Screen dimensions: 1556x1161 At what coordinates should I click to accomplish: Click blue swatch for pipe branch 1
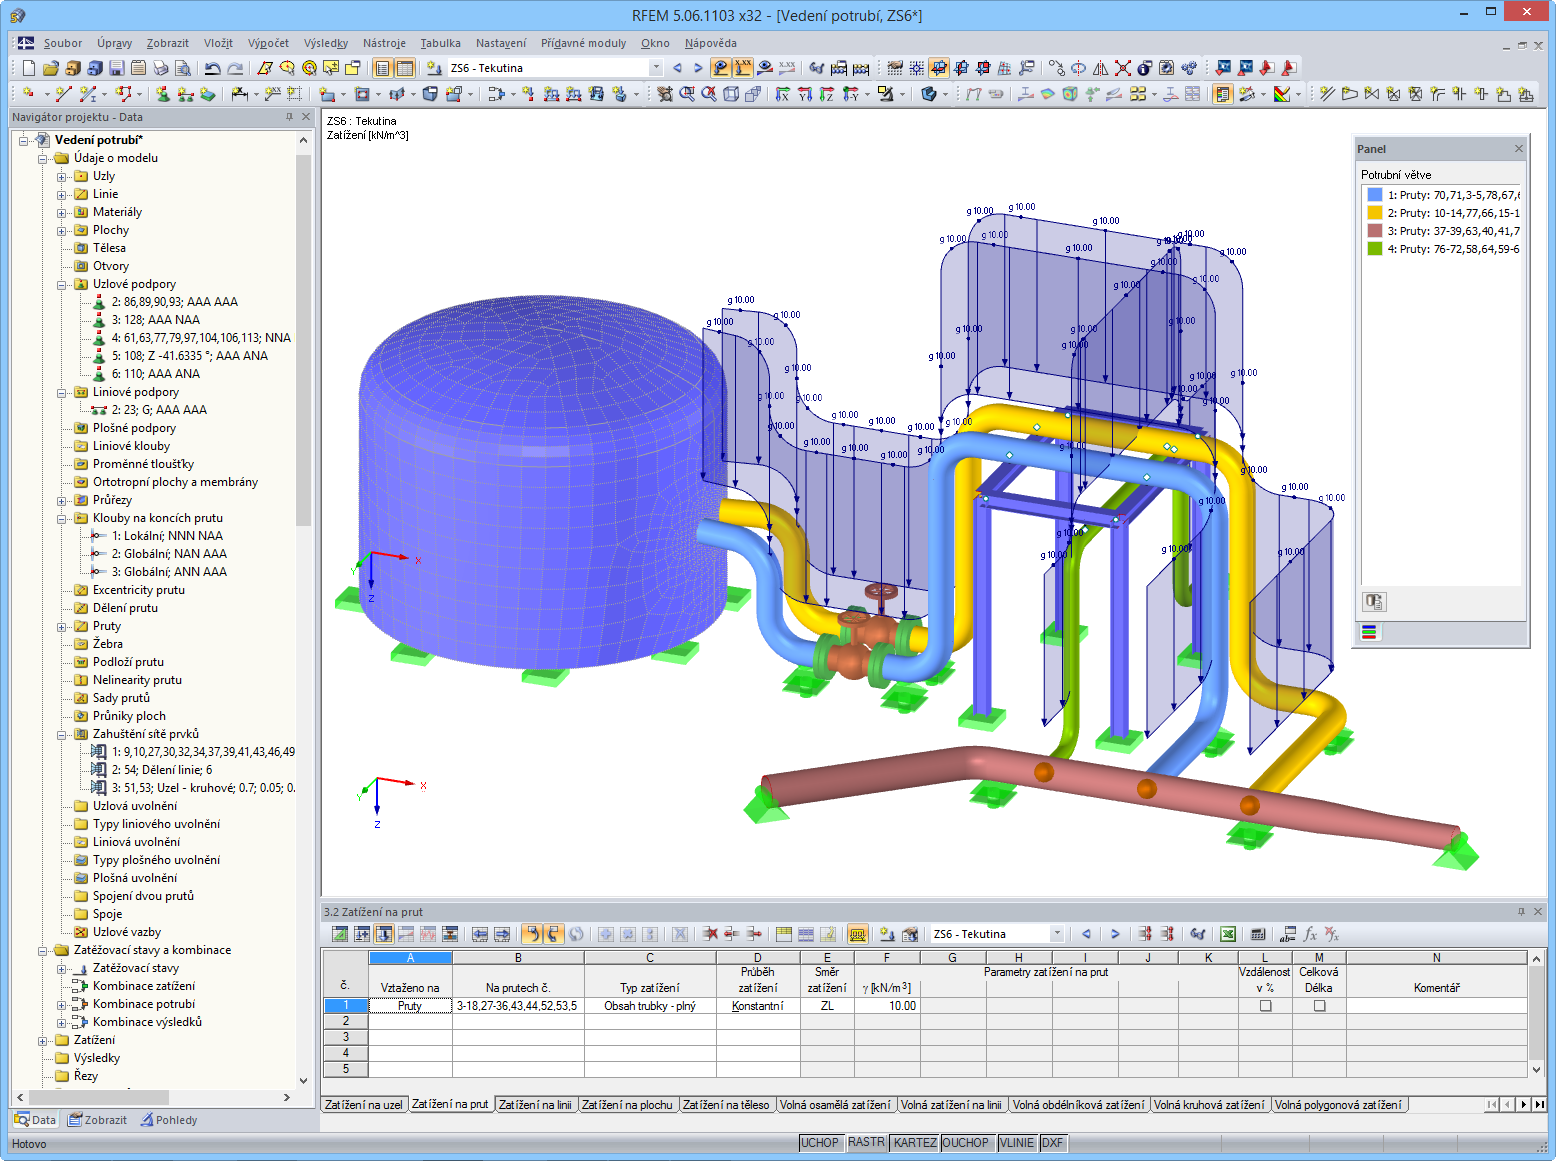[x=1375, y=195]
